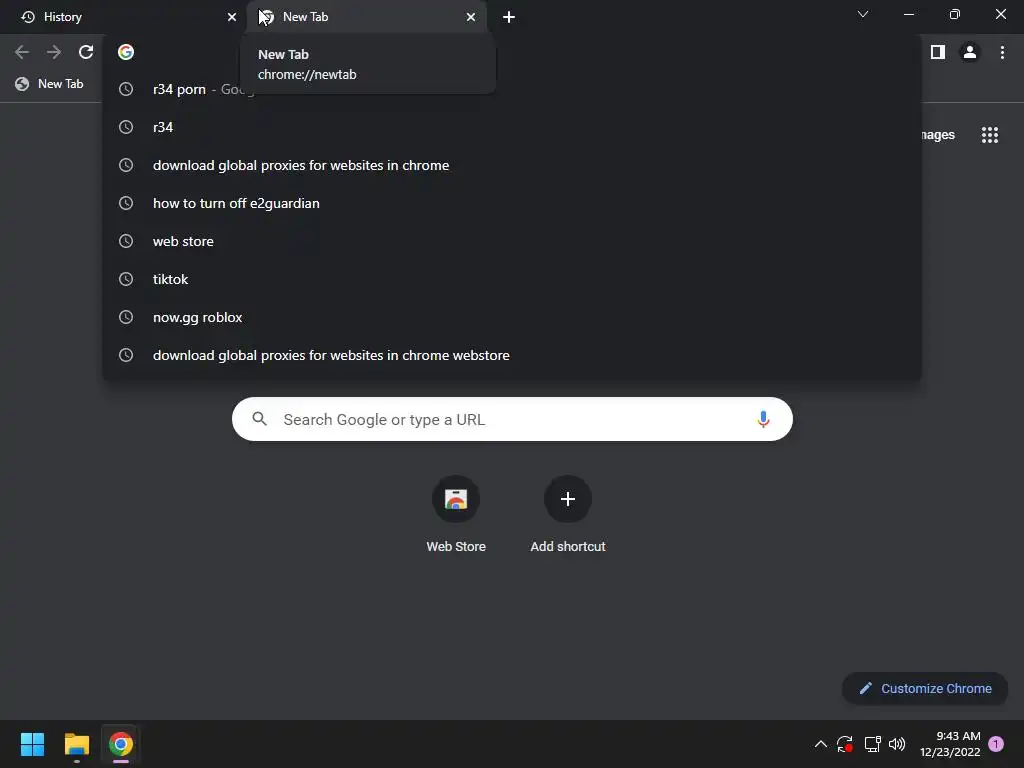The height and width of the screenshot is (768, 1024).
Task: Toggle the side panel icon
Action: pos(938,52)
